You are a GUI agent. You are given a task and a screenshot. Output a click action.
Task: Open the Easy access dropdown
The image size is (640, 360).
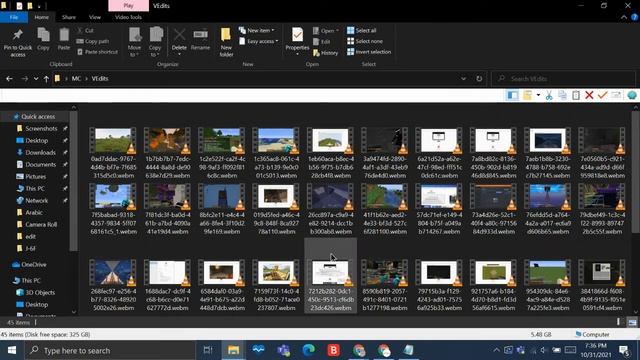pyautogui.click(x=259, y=41)
